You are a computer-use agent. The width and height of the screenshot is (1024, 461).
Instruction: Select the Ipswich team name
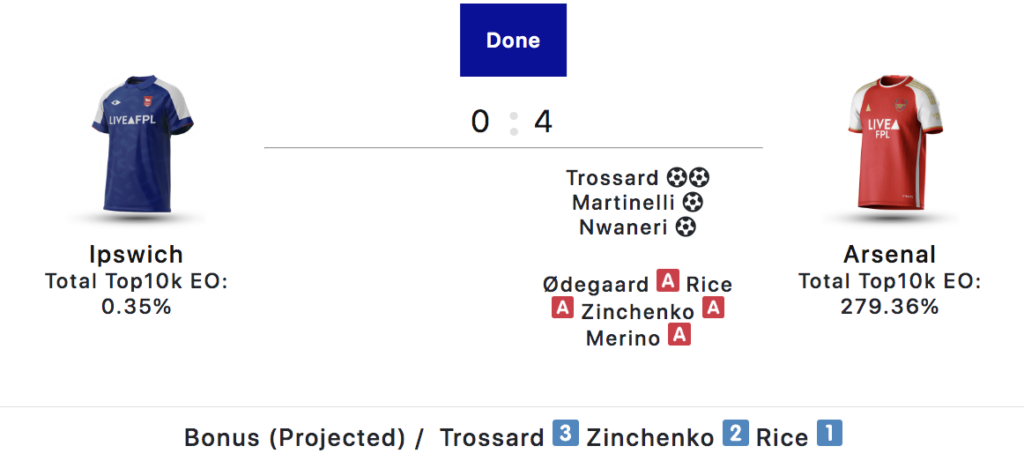(x=136, y=255)
